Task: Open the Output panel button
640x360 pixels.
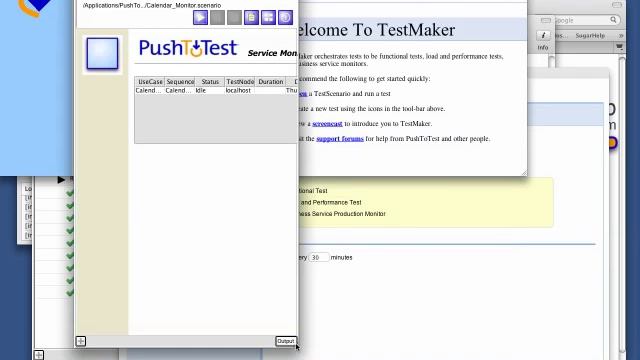Action: pyautogui.click(x=286, y=341)
